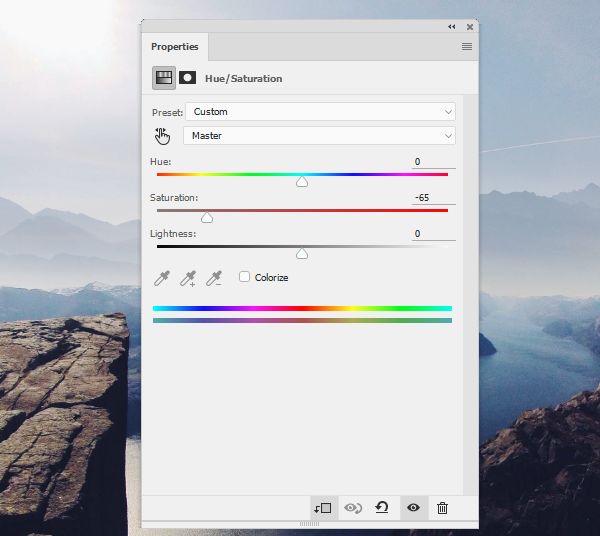The width and height of the screenshot is (600, 536).
Task: Click the view previous state icon
Action: point(353,508)
